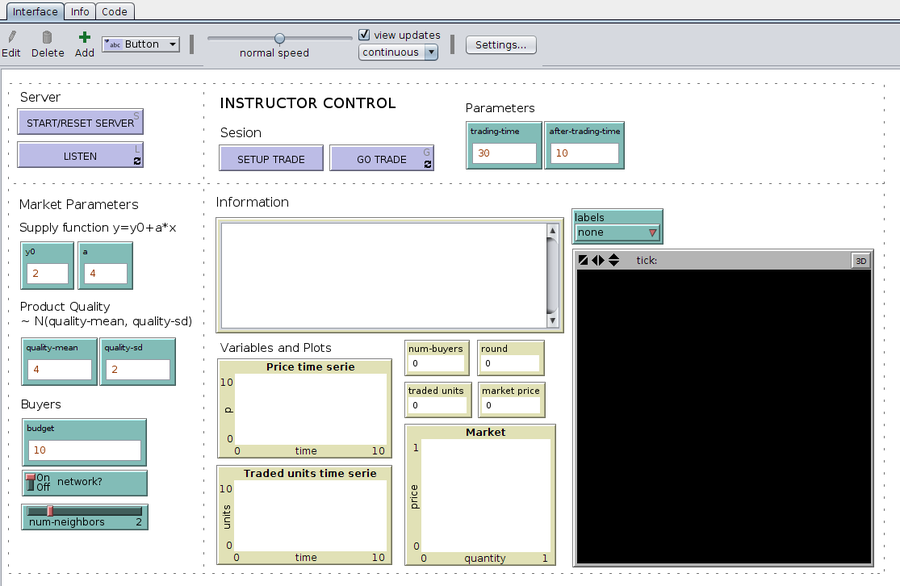Change the continuous update mode dropdown
Screen dimensions: 900x586
pos(398,51)
